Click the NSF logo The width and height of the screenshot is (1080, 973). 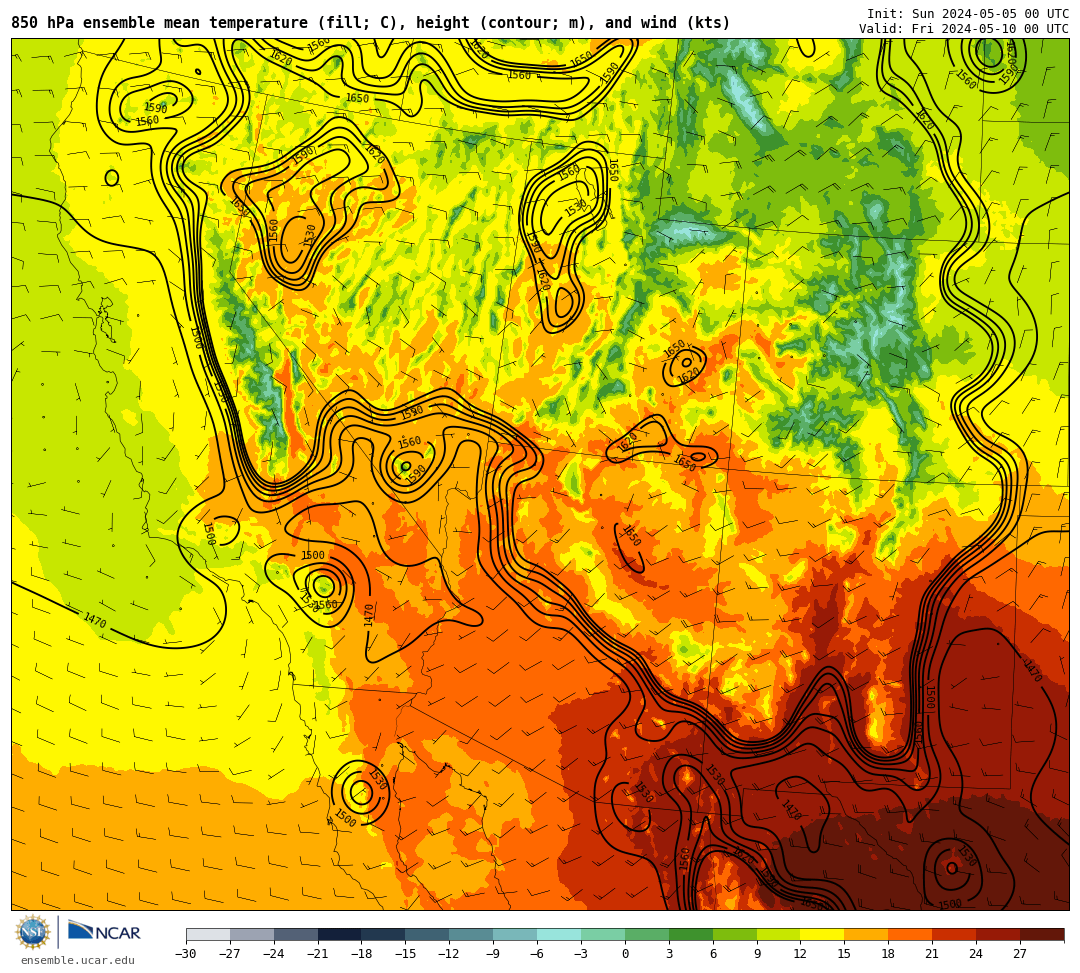[x=33, y=932]
